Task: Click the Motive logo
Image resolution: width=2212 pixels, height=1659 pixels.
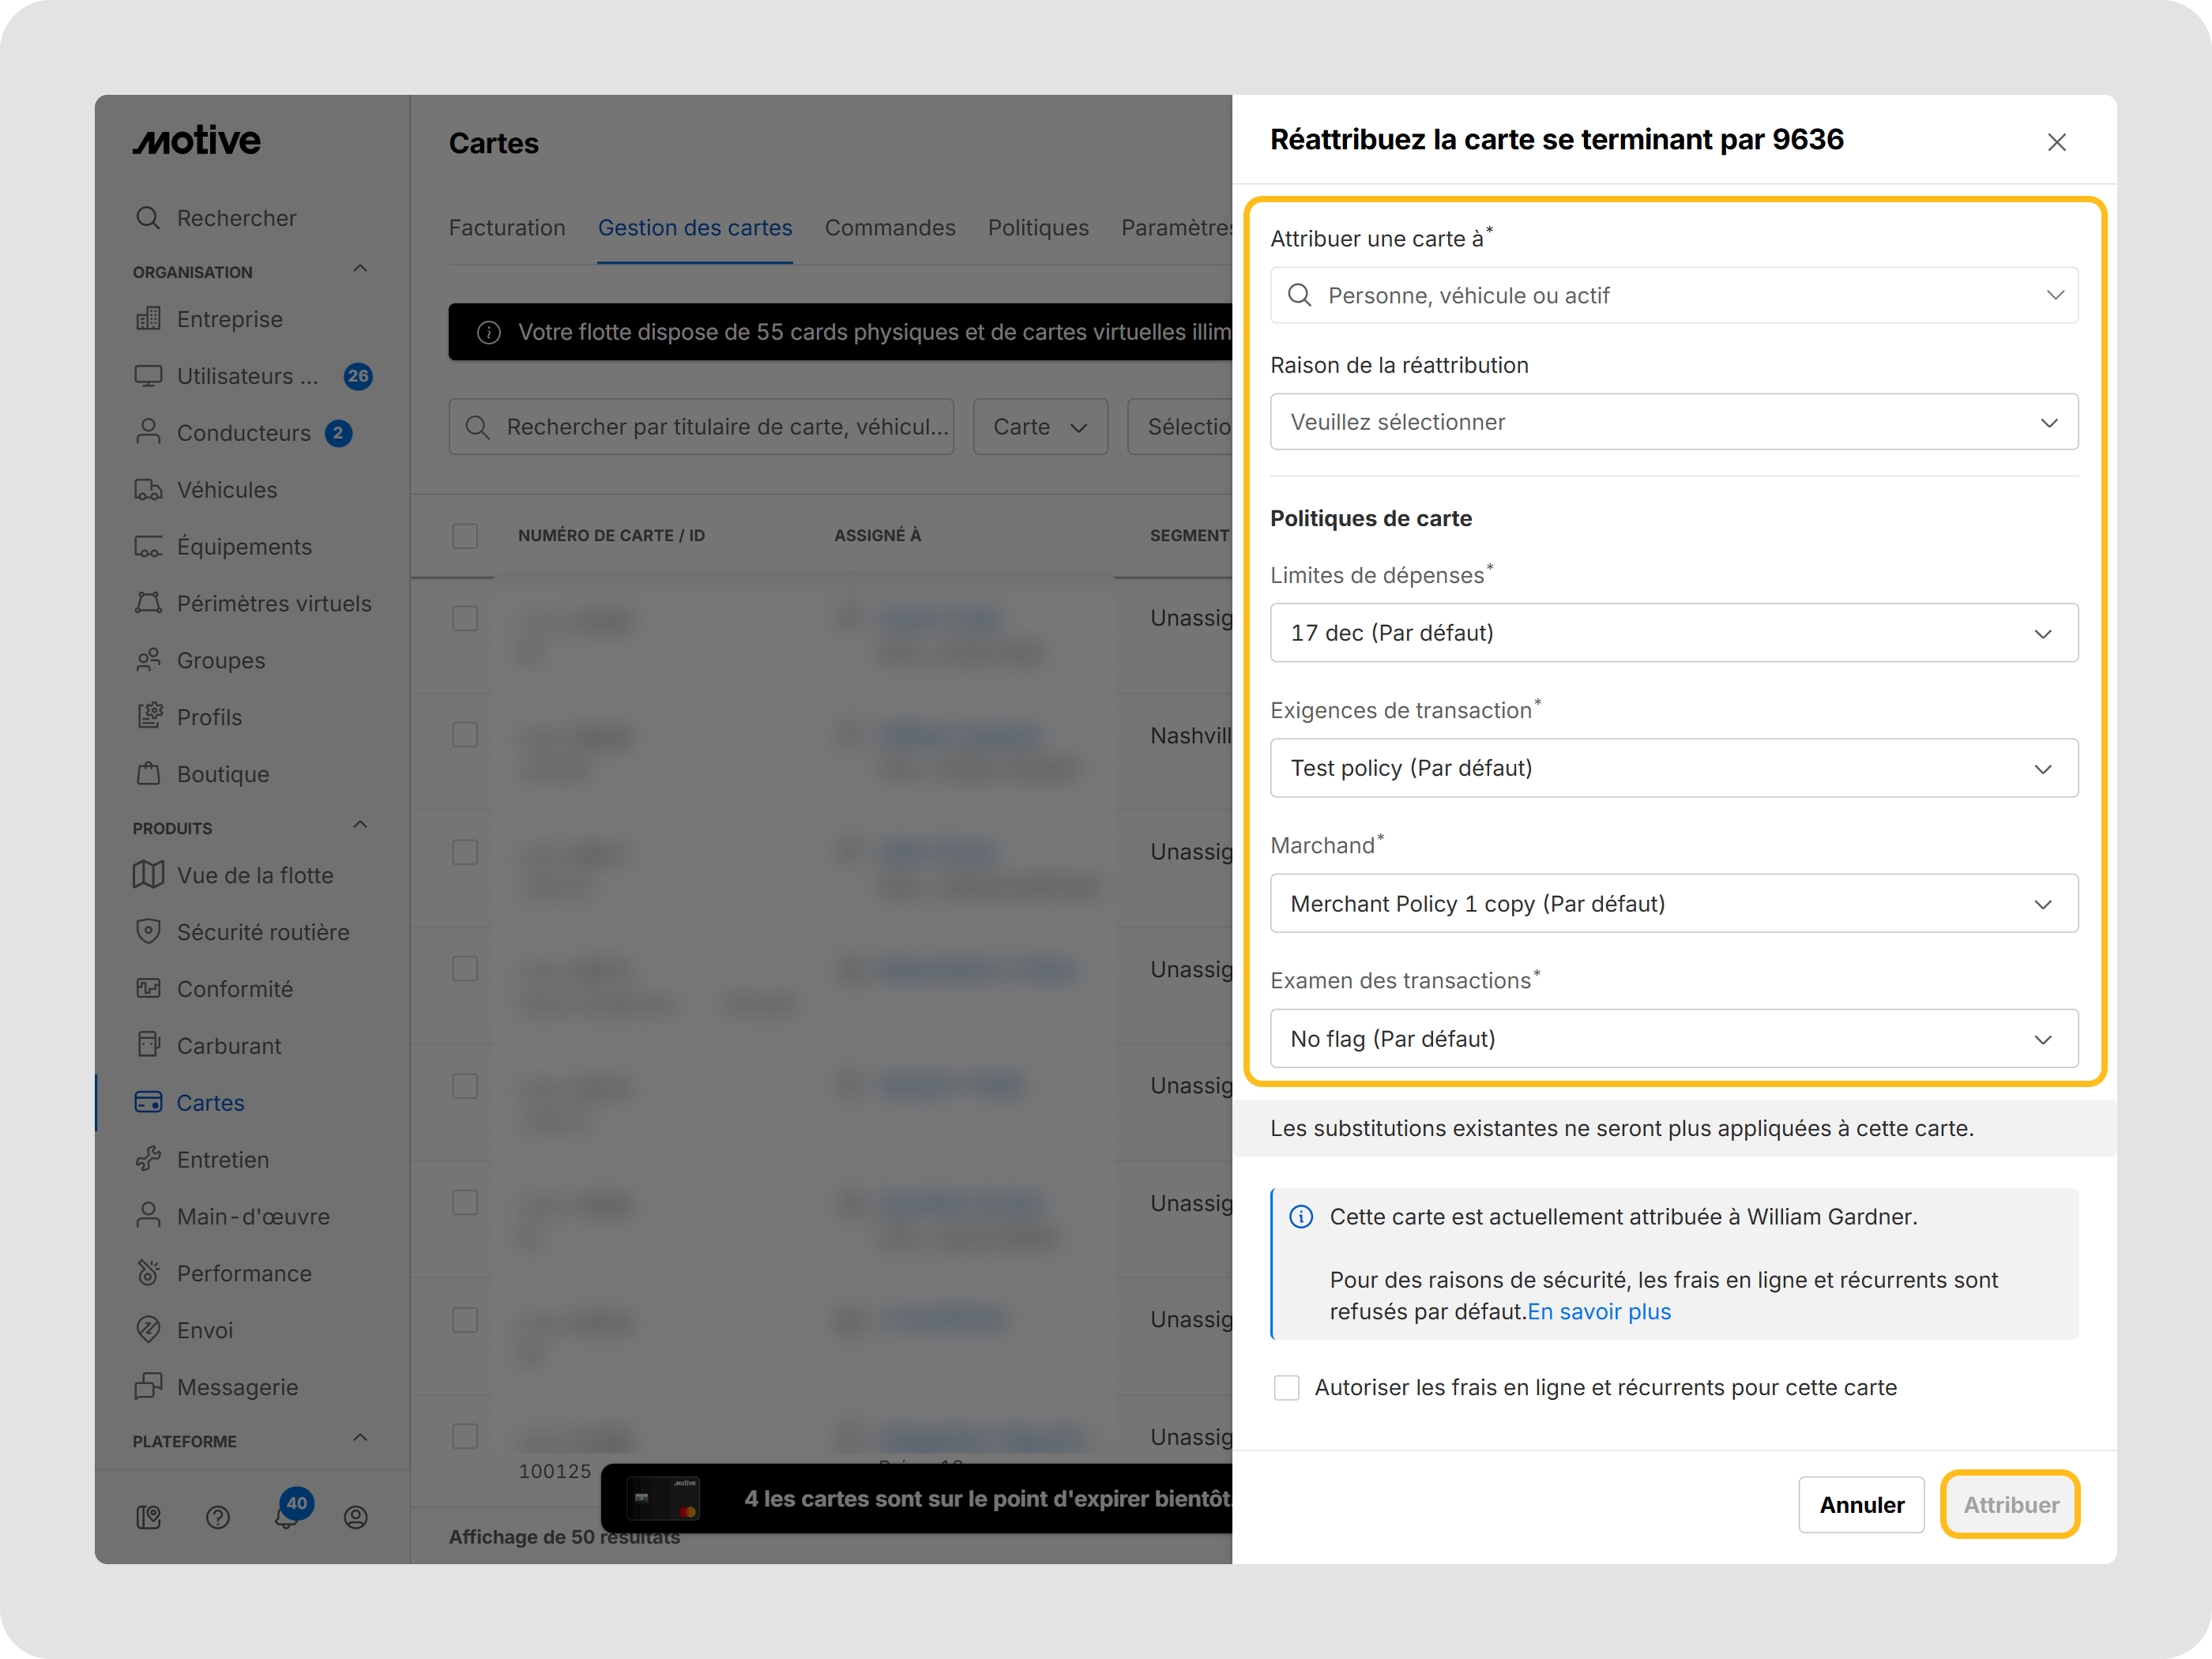Action: point(197,141)
